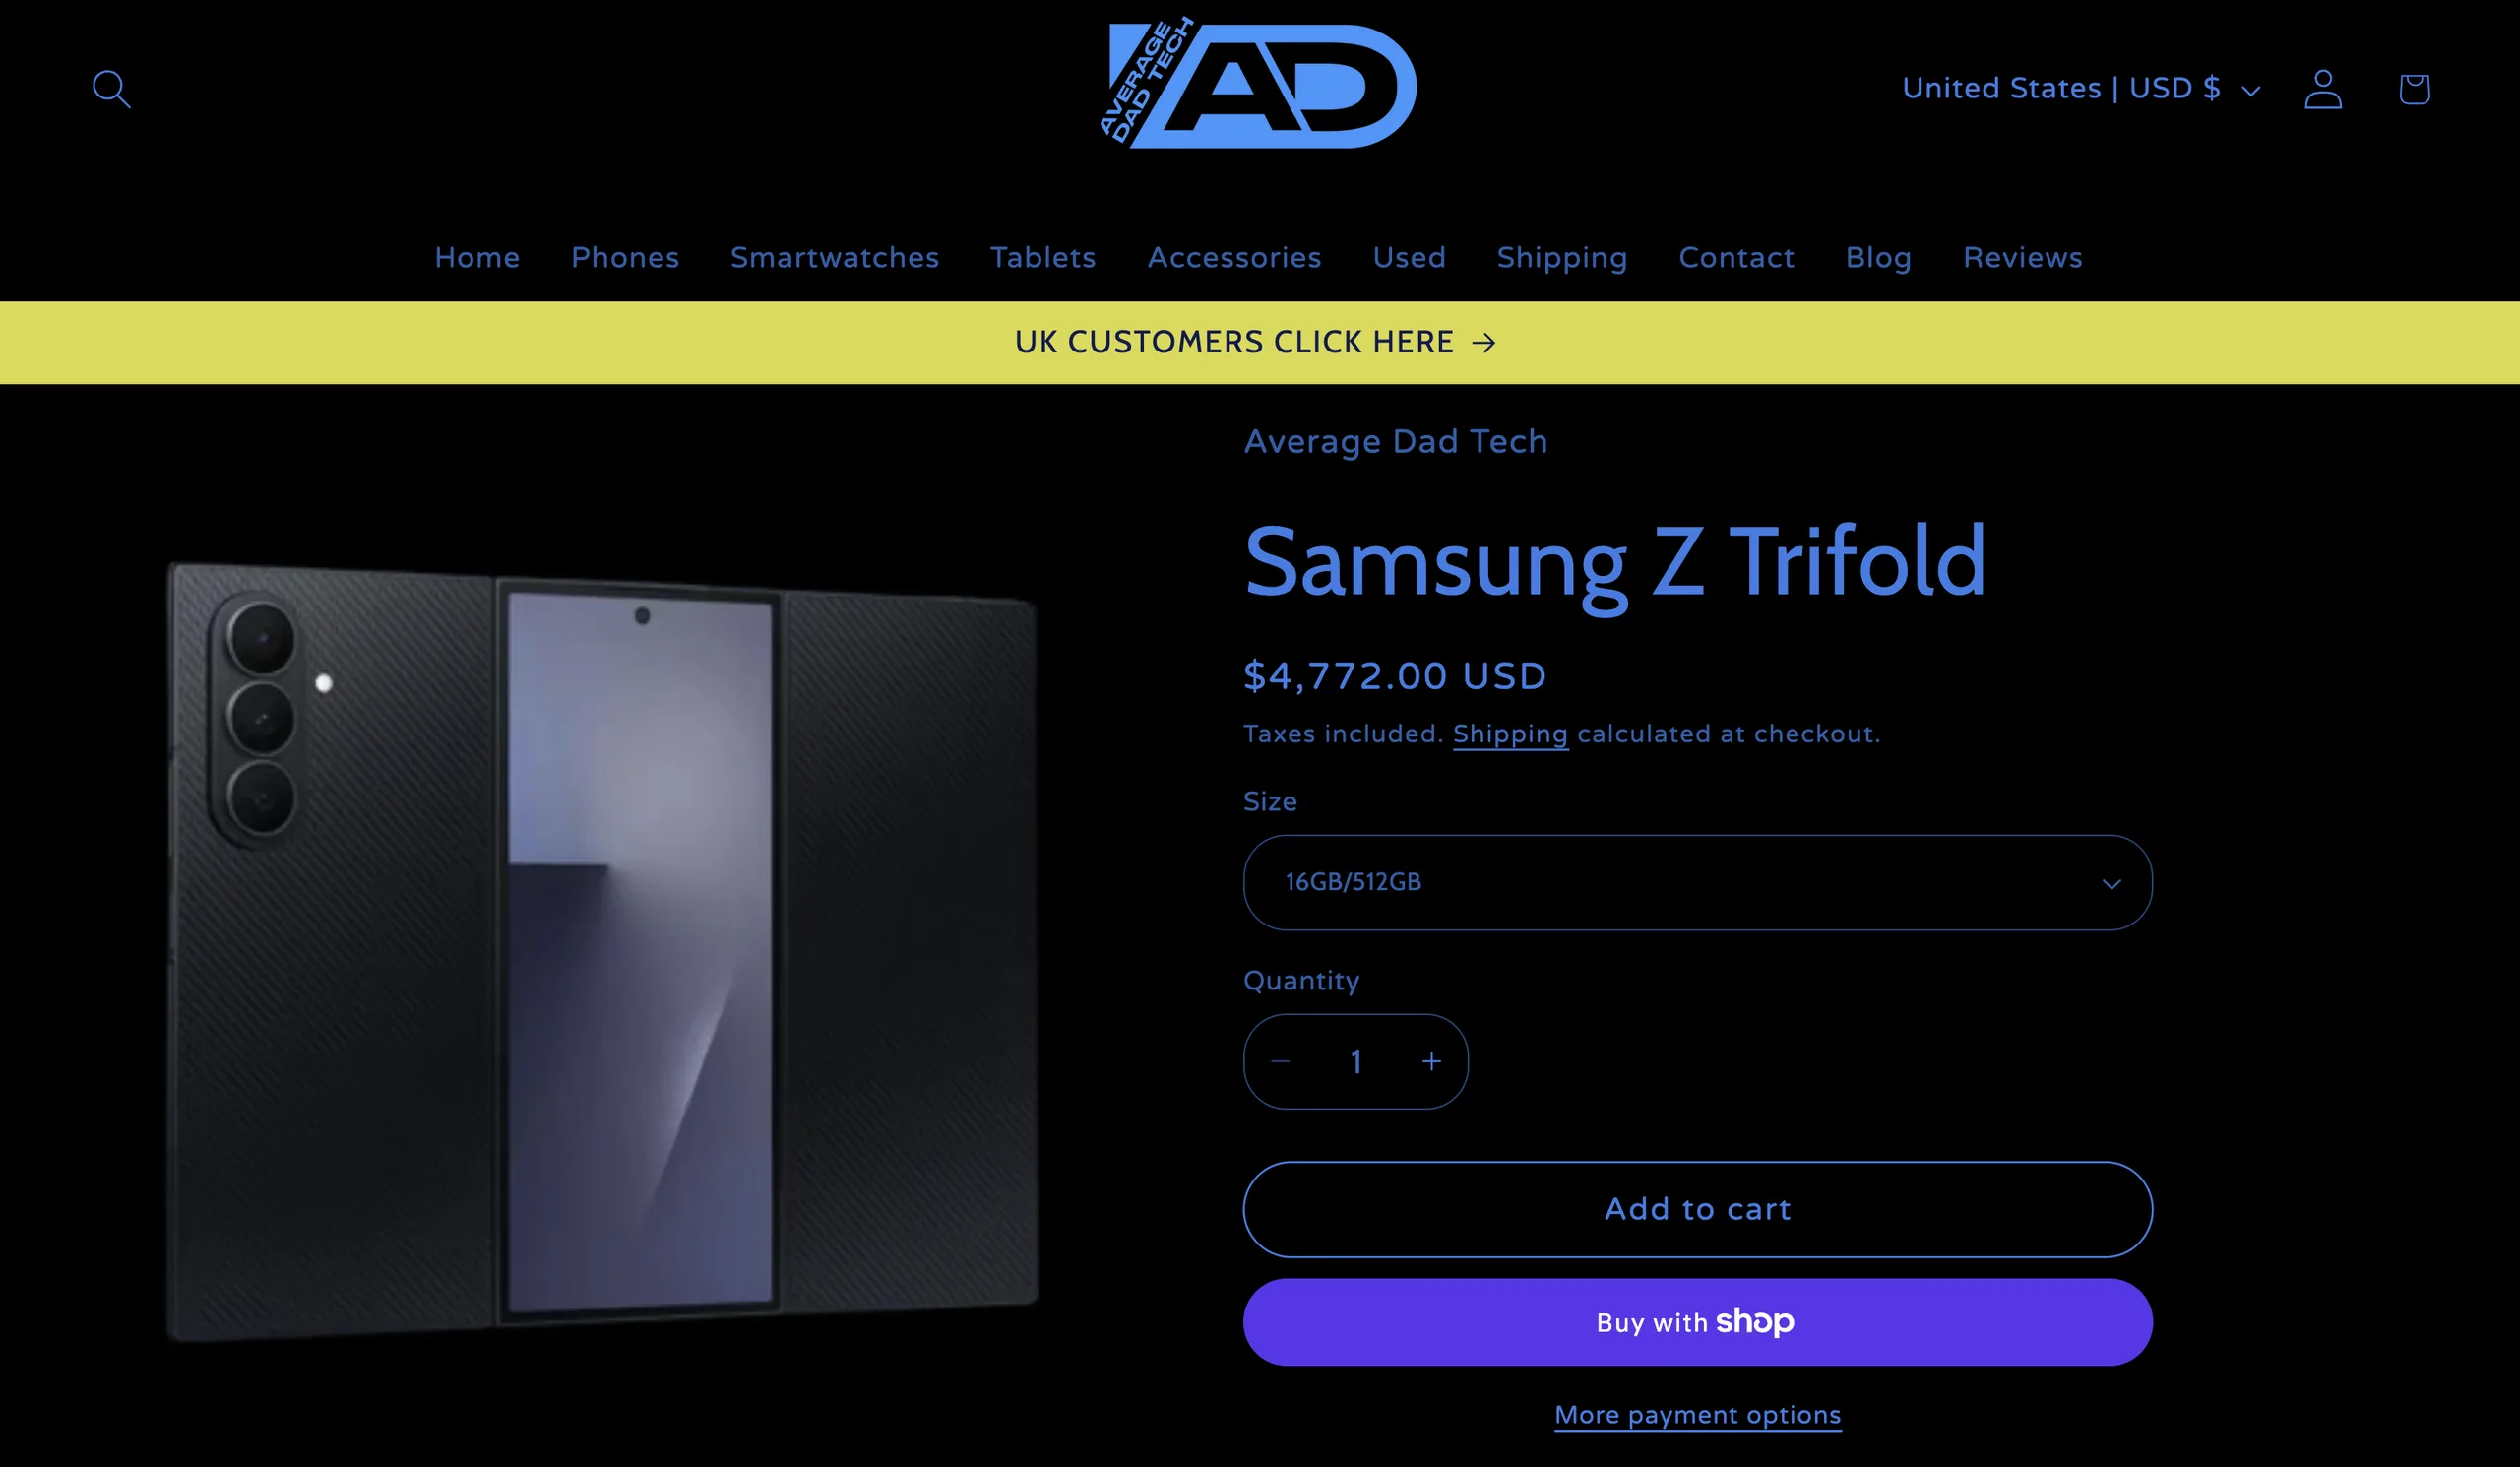Decrease quantity with the minus icon
The image size is (2520, 1467).
coord(1281,1061)
